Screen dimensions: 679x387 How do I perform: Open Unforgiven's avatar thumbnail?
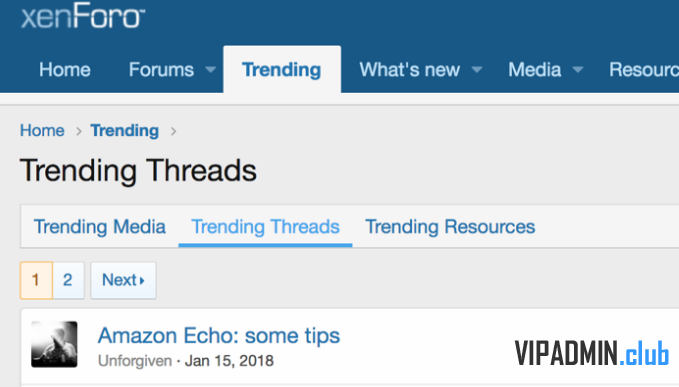point(54,344)
